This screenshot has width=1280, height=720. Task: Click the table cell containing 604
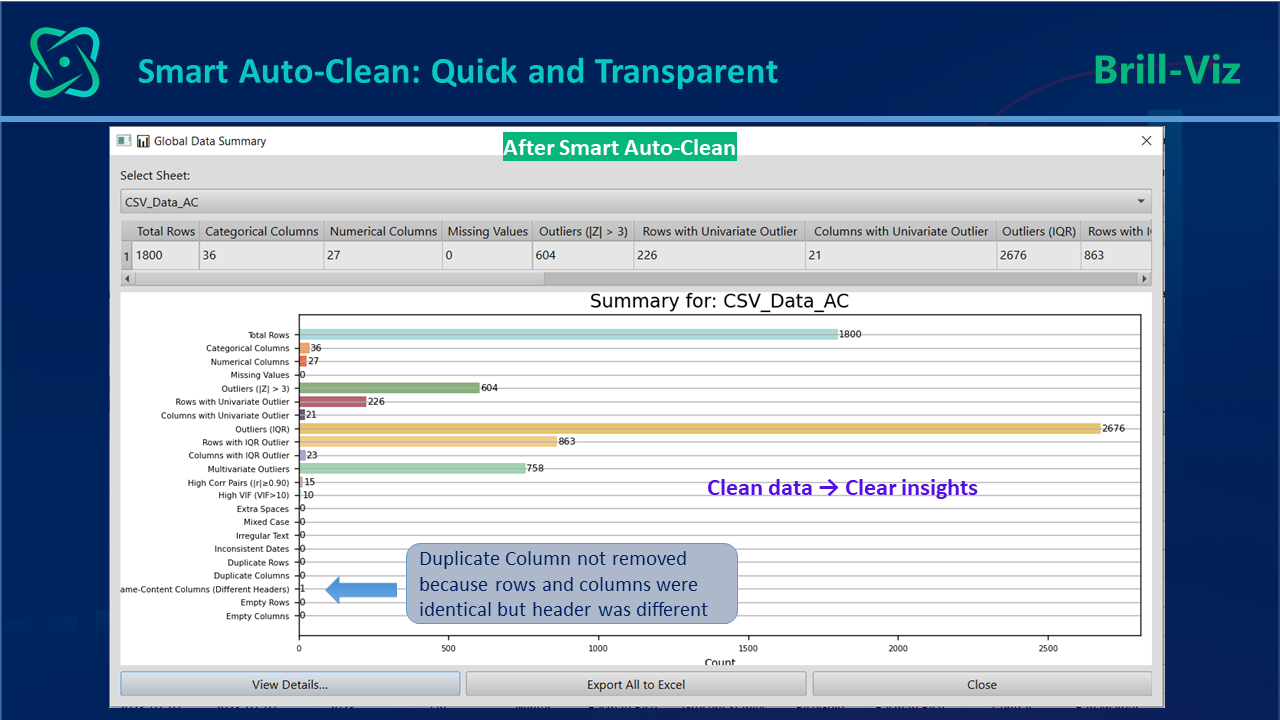(584, 255)
